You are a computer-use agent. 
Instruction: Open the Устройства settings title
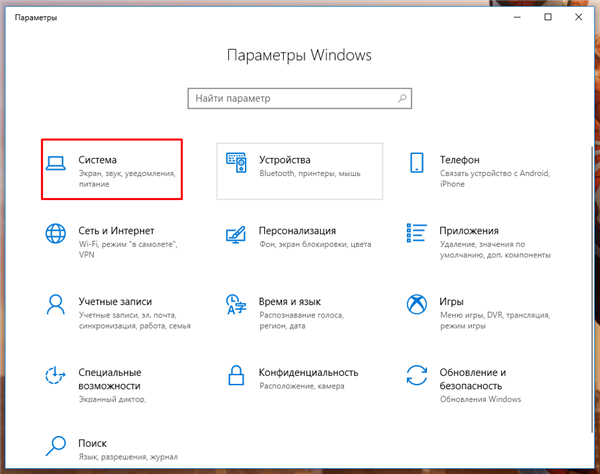coord(285,160)
